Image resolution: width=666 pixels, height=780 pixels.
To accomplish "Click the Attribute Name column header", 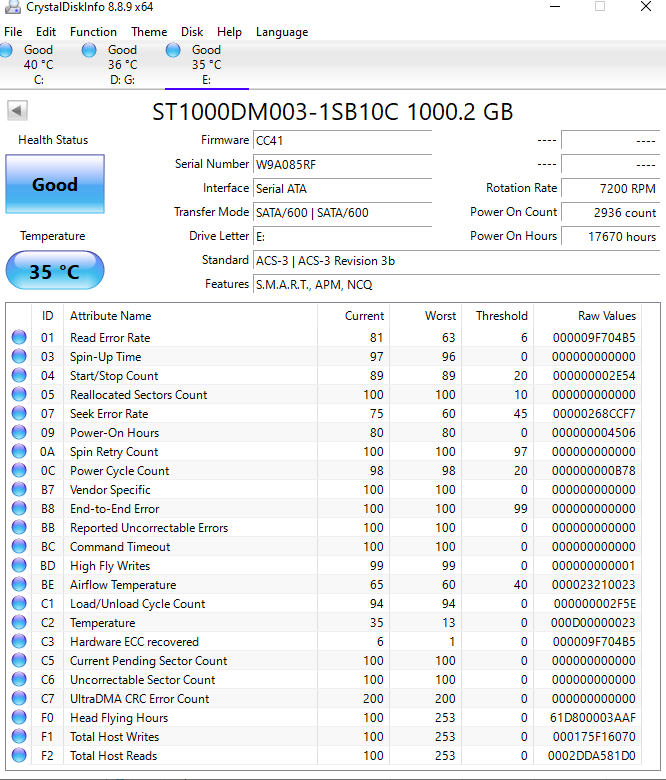I will (190, 316).
